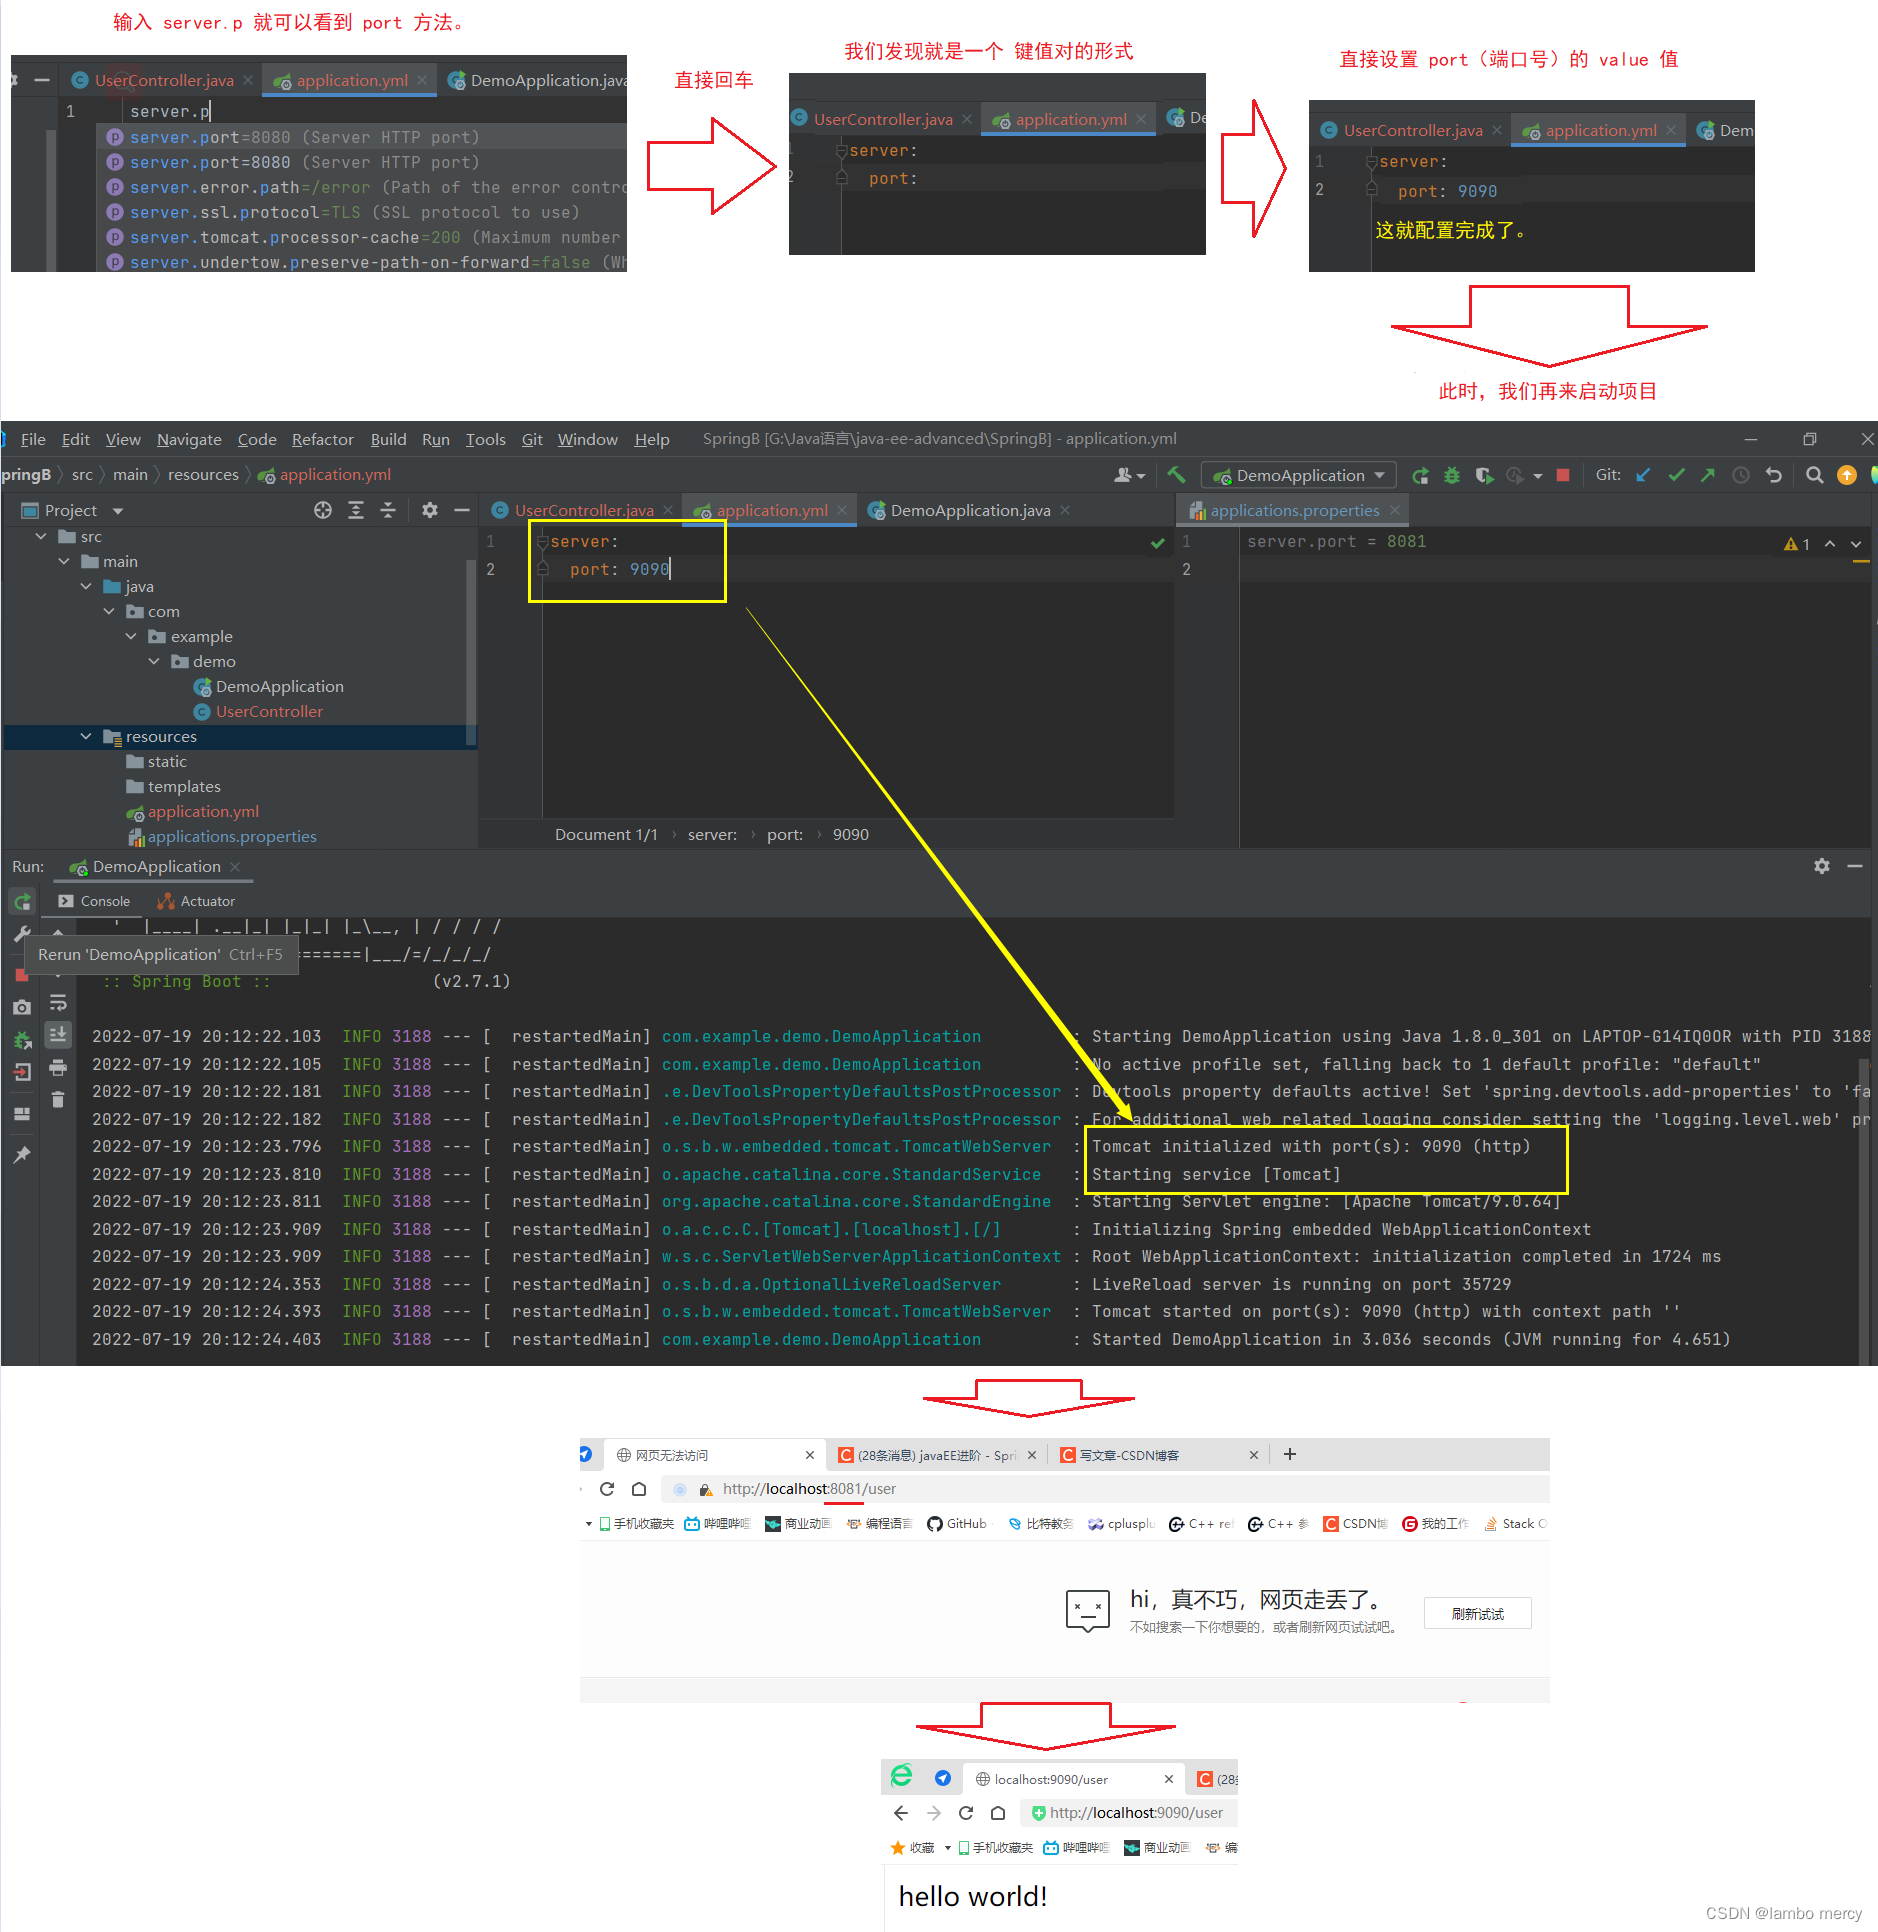Close the DemoApplication run tab
Screen dimensions: 1878x1932
pos(235,867)
